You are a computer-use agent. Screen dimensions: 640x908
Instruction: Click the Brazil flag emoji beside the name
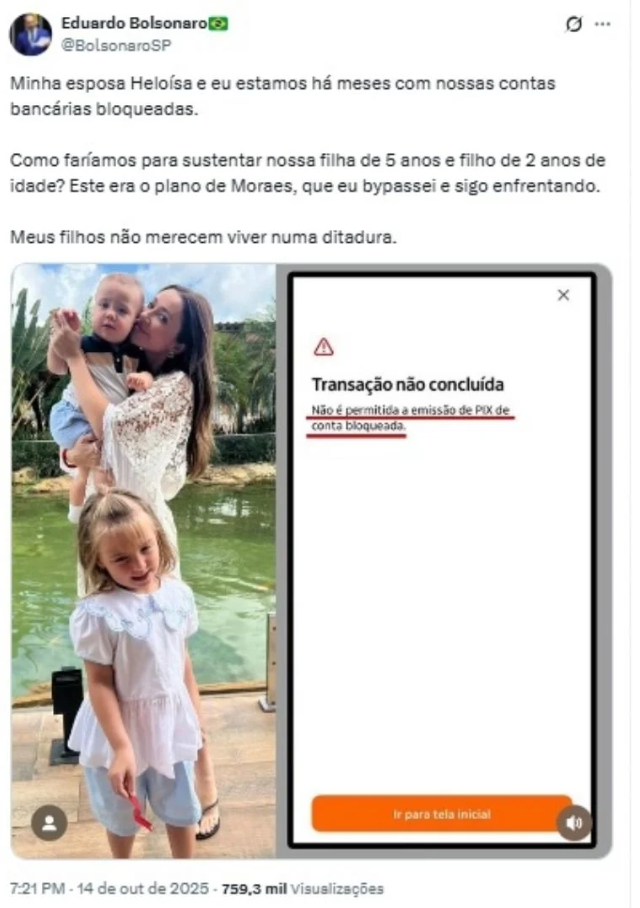(218, 23)
